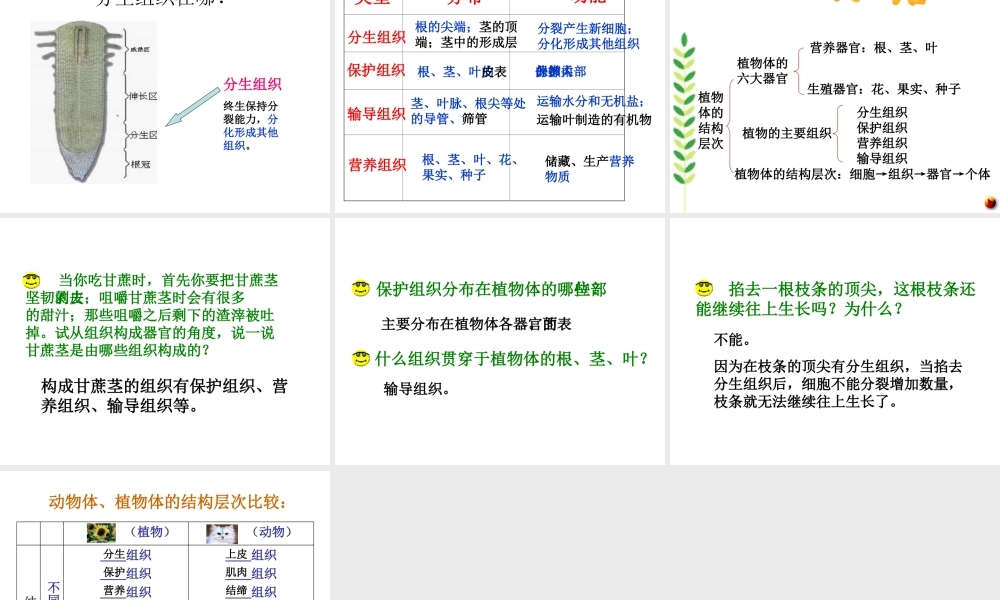Click the green question 当你吃甘蔗时
Image resolution: width=1000 pixels, height=600 pixels.
pos(152,315)
